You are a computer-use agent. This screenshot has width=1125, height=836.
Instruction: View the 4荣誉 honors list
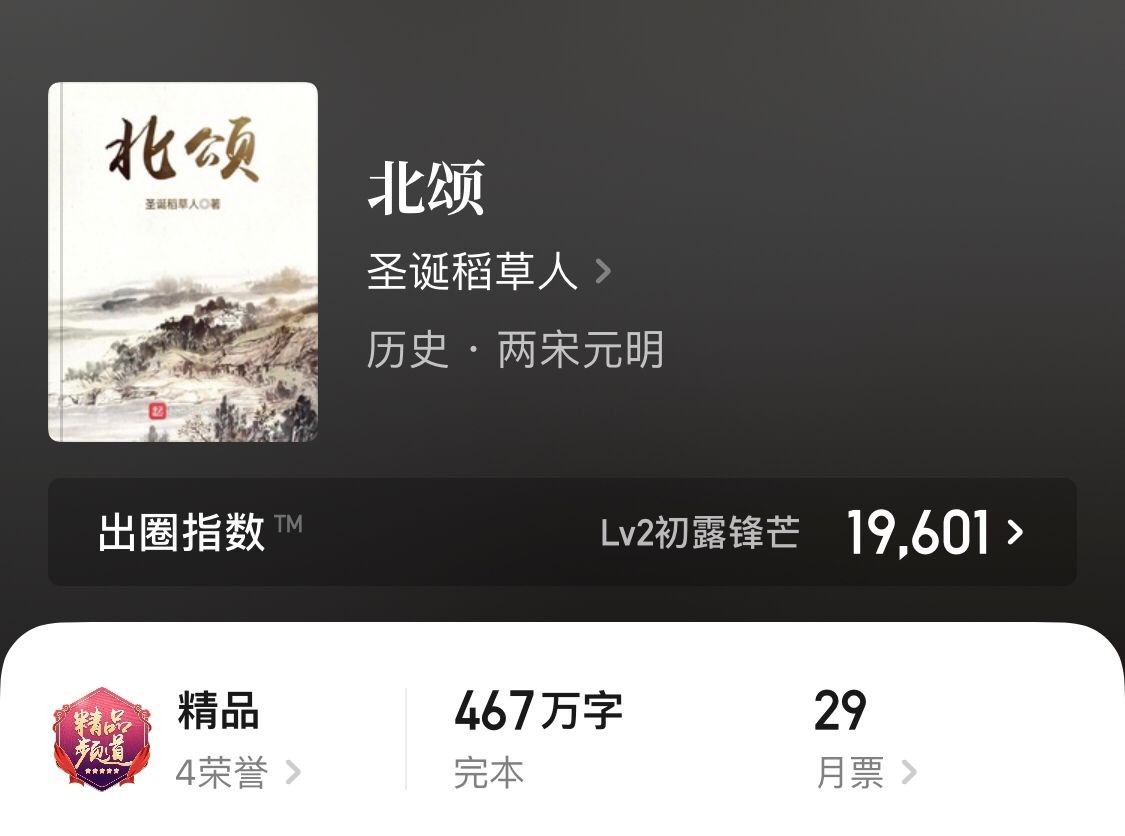222,773
